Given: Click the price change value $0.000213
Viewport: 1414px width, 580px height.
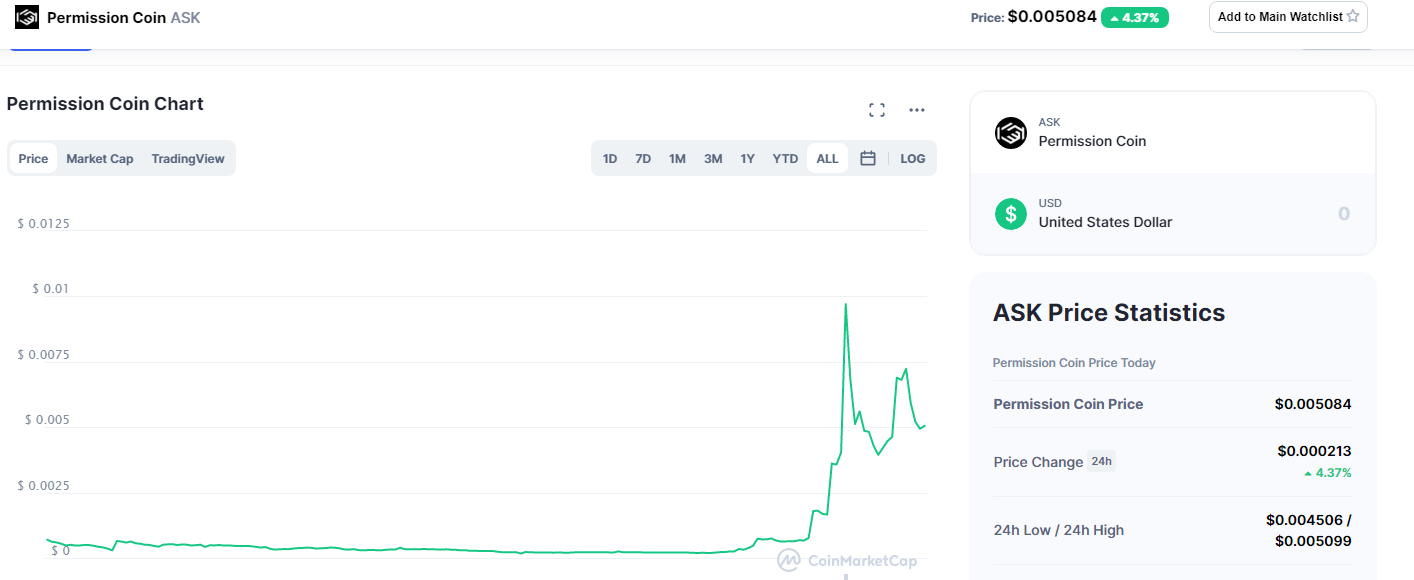Looking at the screenshot, I should point(1314,451).
